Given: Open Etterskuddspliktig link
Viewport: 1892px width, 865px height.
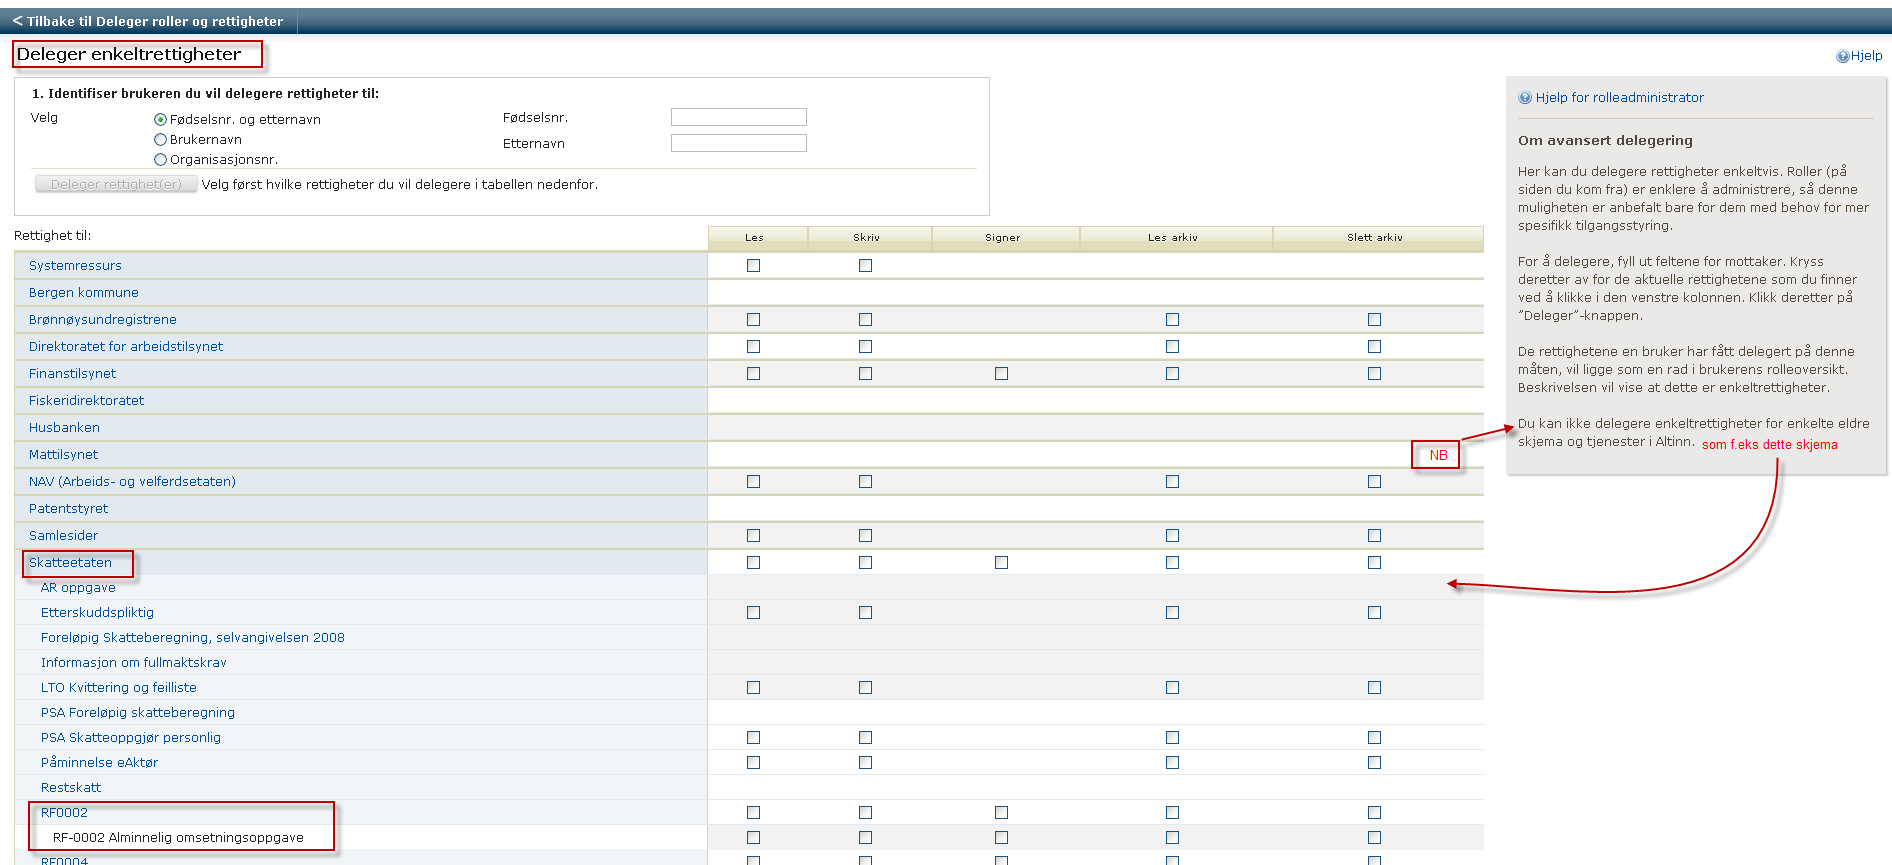Looking at the screenshot, I should pyautogui.click(x=97, y=612).
